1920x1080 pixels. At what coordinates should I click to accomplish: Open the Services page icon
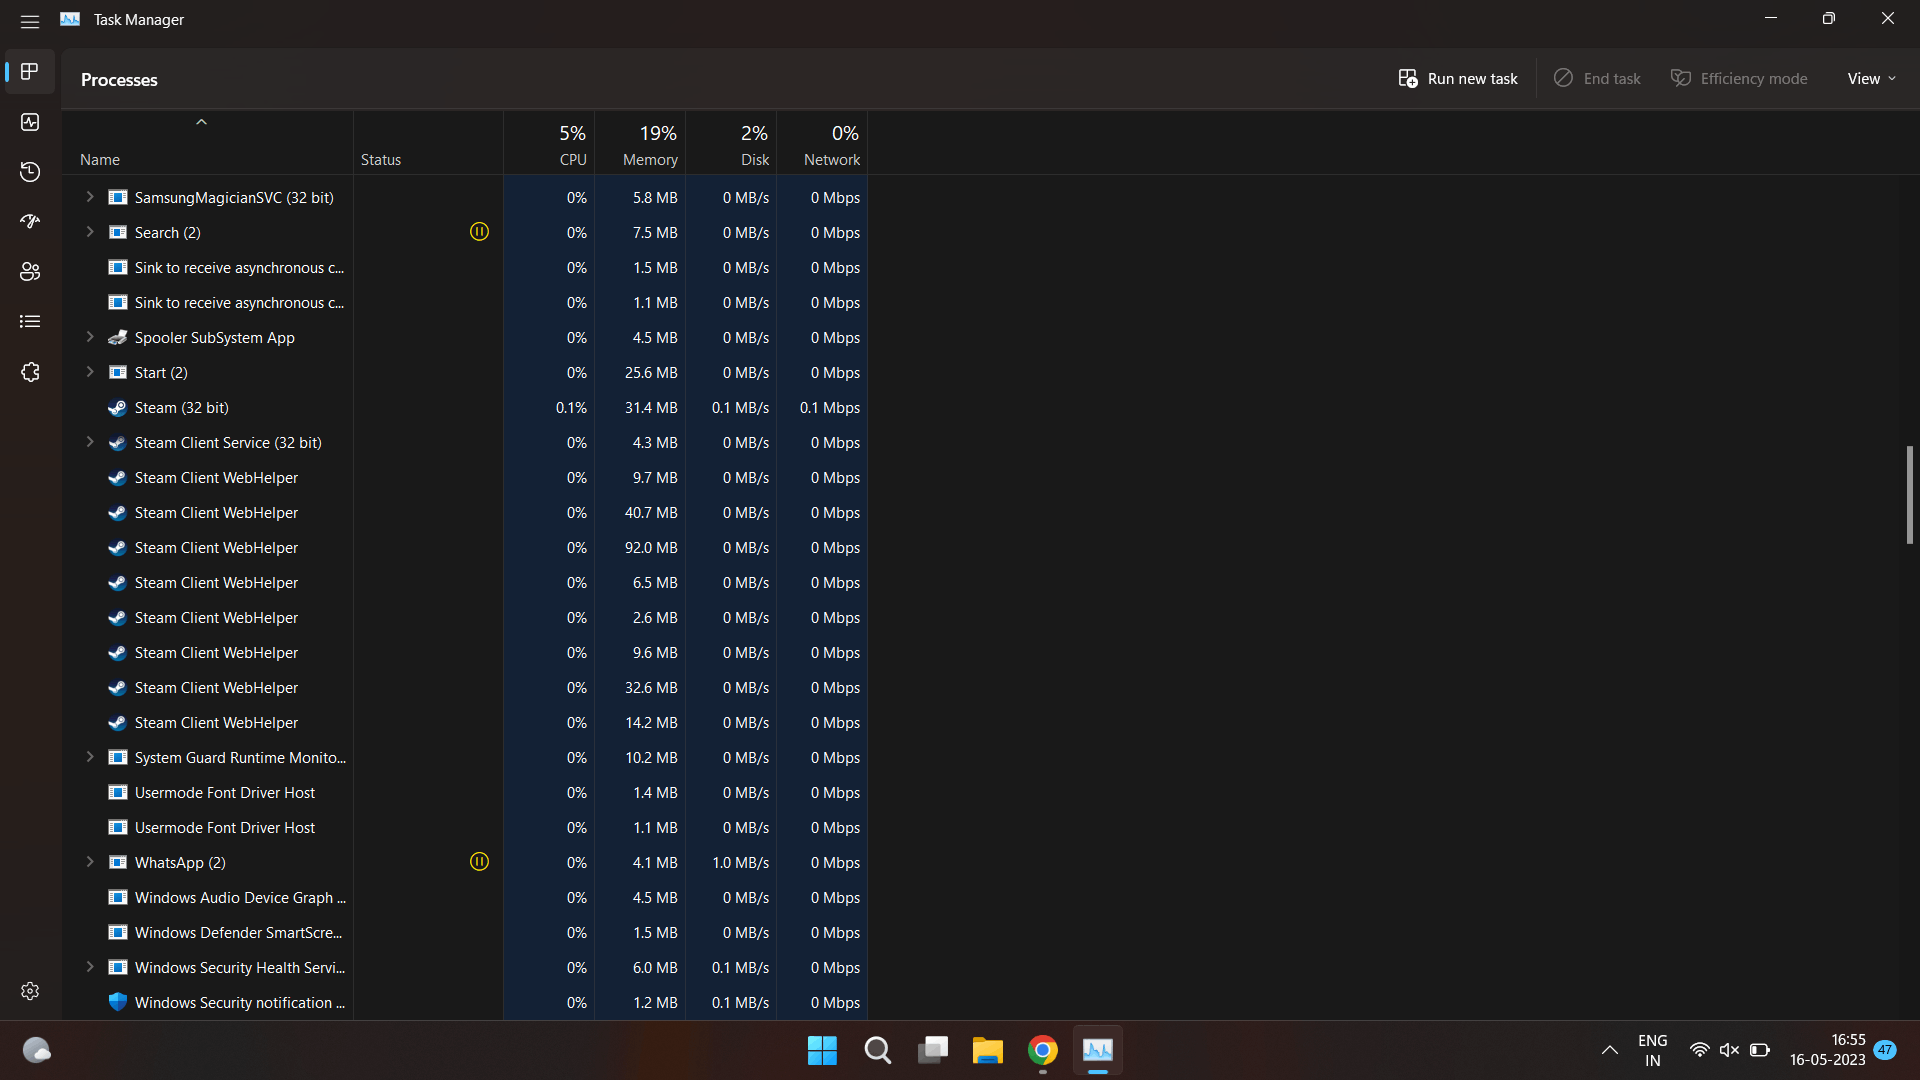[x=30, y=372]
